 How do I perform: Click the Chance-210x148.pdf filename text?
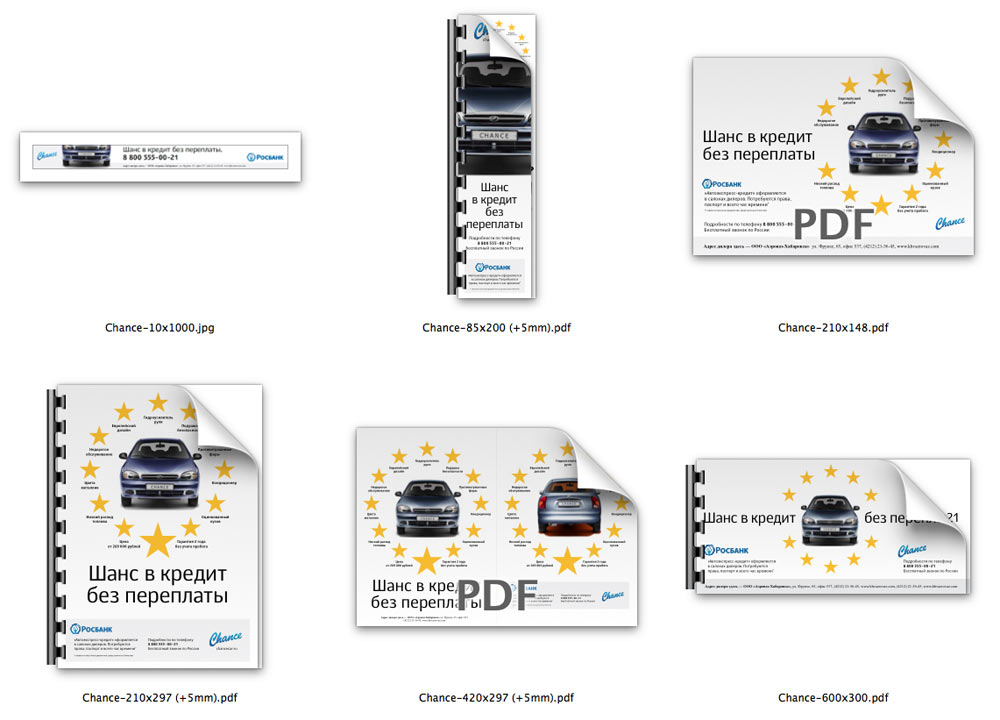(x=833, y=327)
